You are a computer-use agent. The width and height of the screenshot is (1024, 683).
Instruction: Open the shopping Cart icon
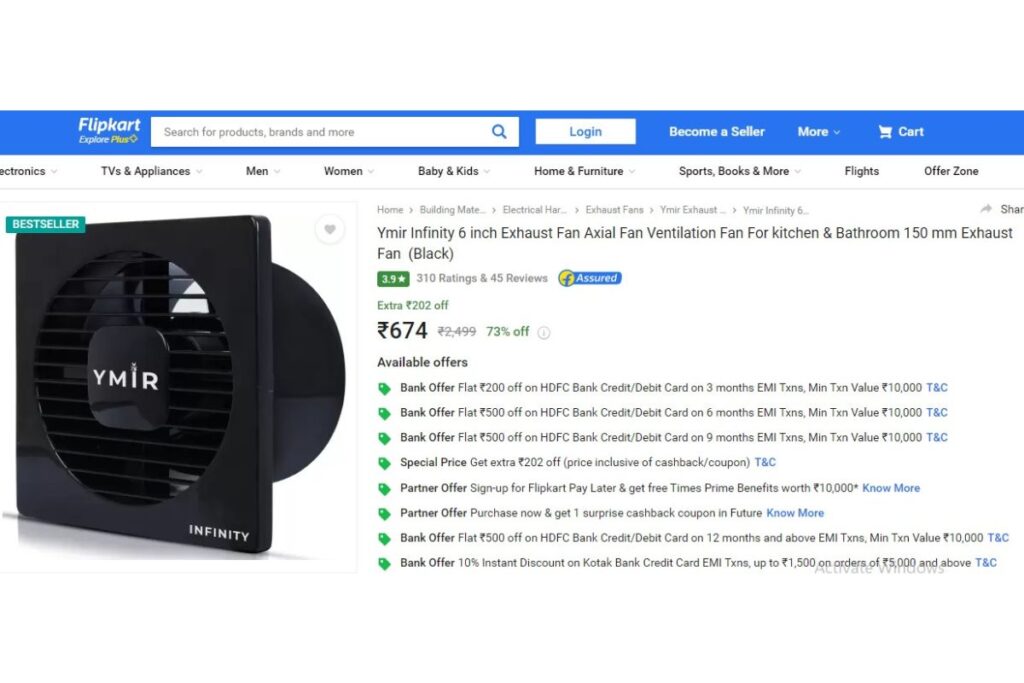885,132
